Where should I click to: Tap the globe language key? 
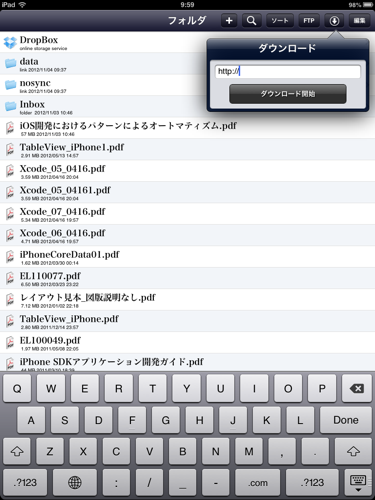75,482
